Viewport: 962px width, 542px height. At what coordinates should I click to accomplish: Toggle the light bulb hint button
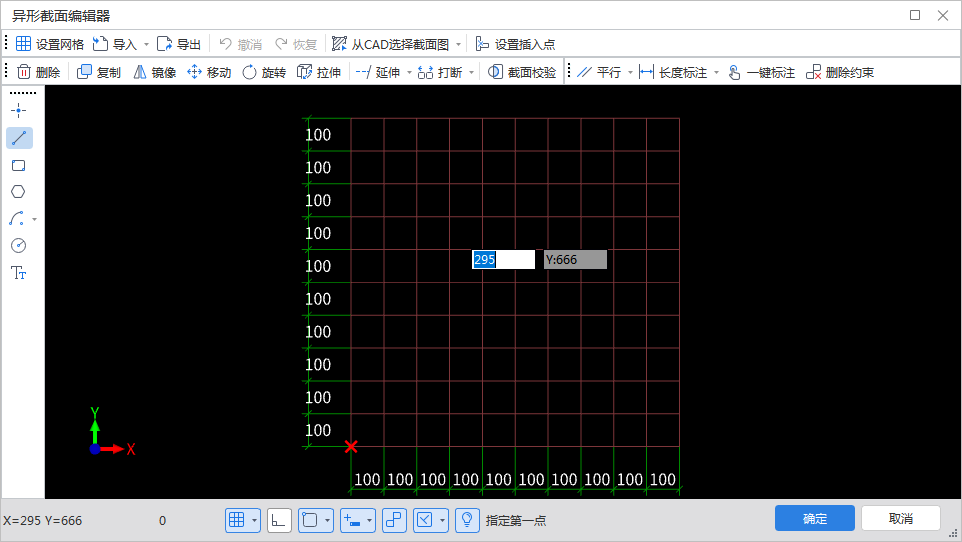467,520
